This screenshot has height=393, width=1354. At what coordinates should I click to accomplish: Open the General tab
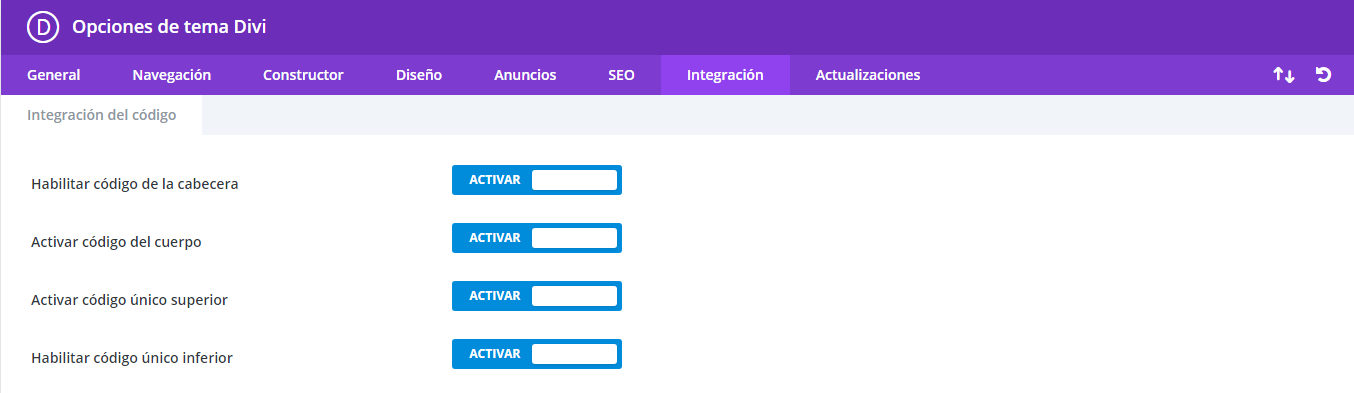[53, 75]
